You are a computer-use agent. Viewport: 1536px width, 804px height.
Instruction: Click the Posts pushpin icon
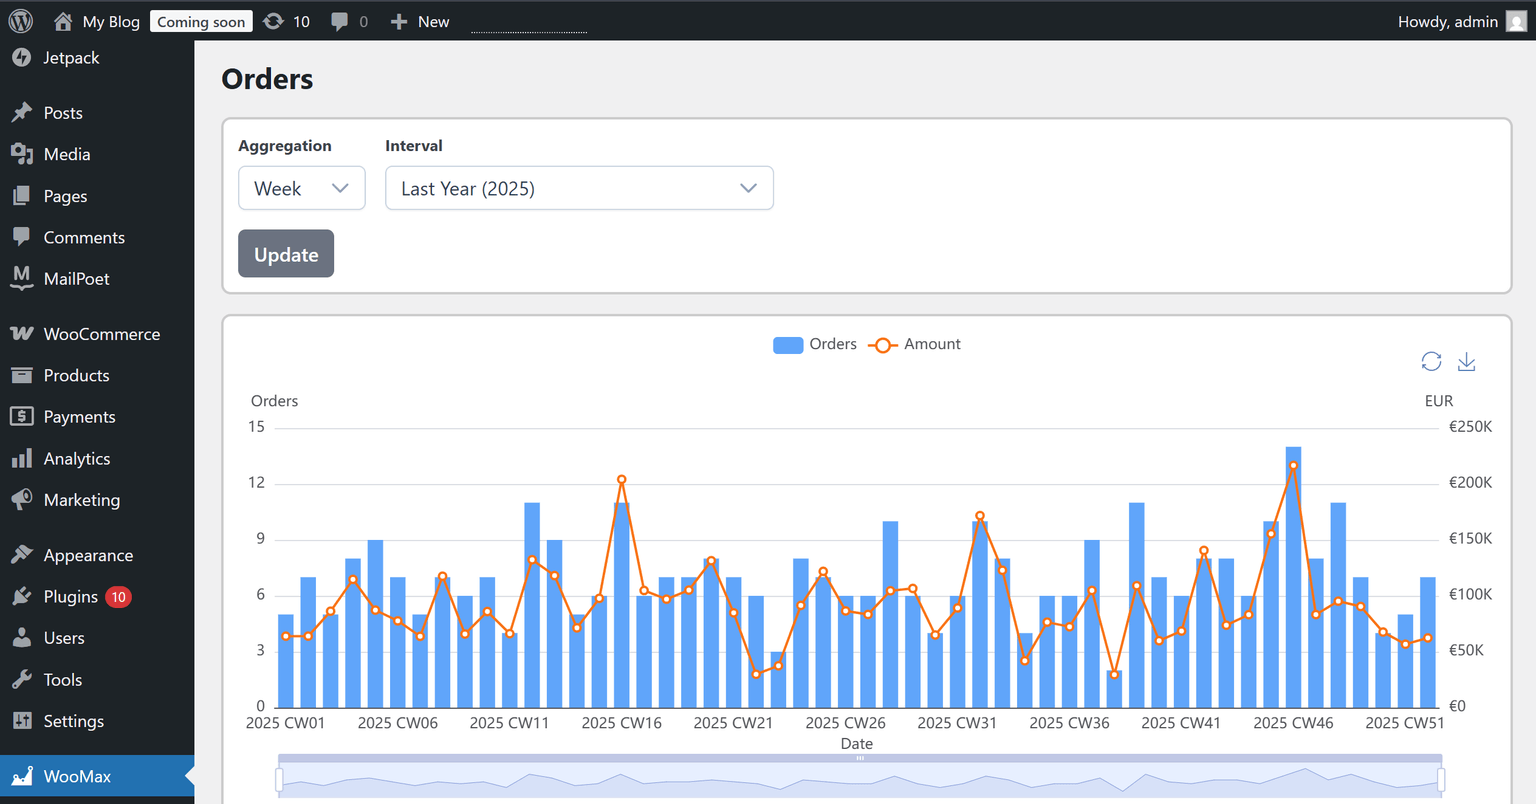pos(22,113)
